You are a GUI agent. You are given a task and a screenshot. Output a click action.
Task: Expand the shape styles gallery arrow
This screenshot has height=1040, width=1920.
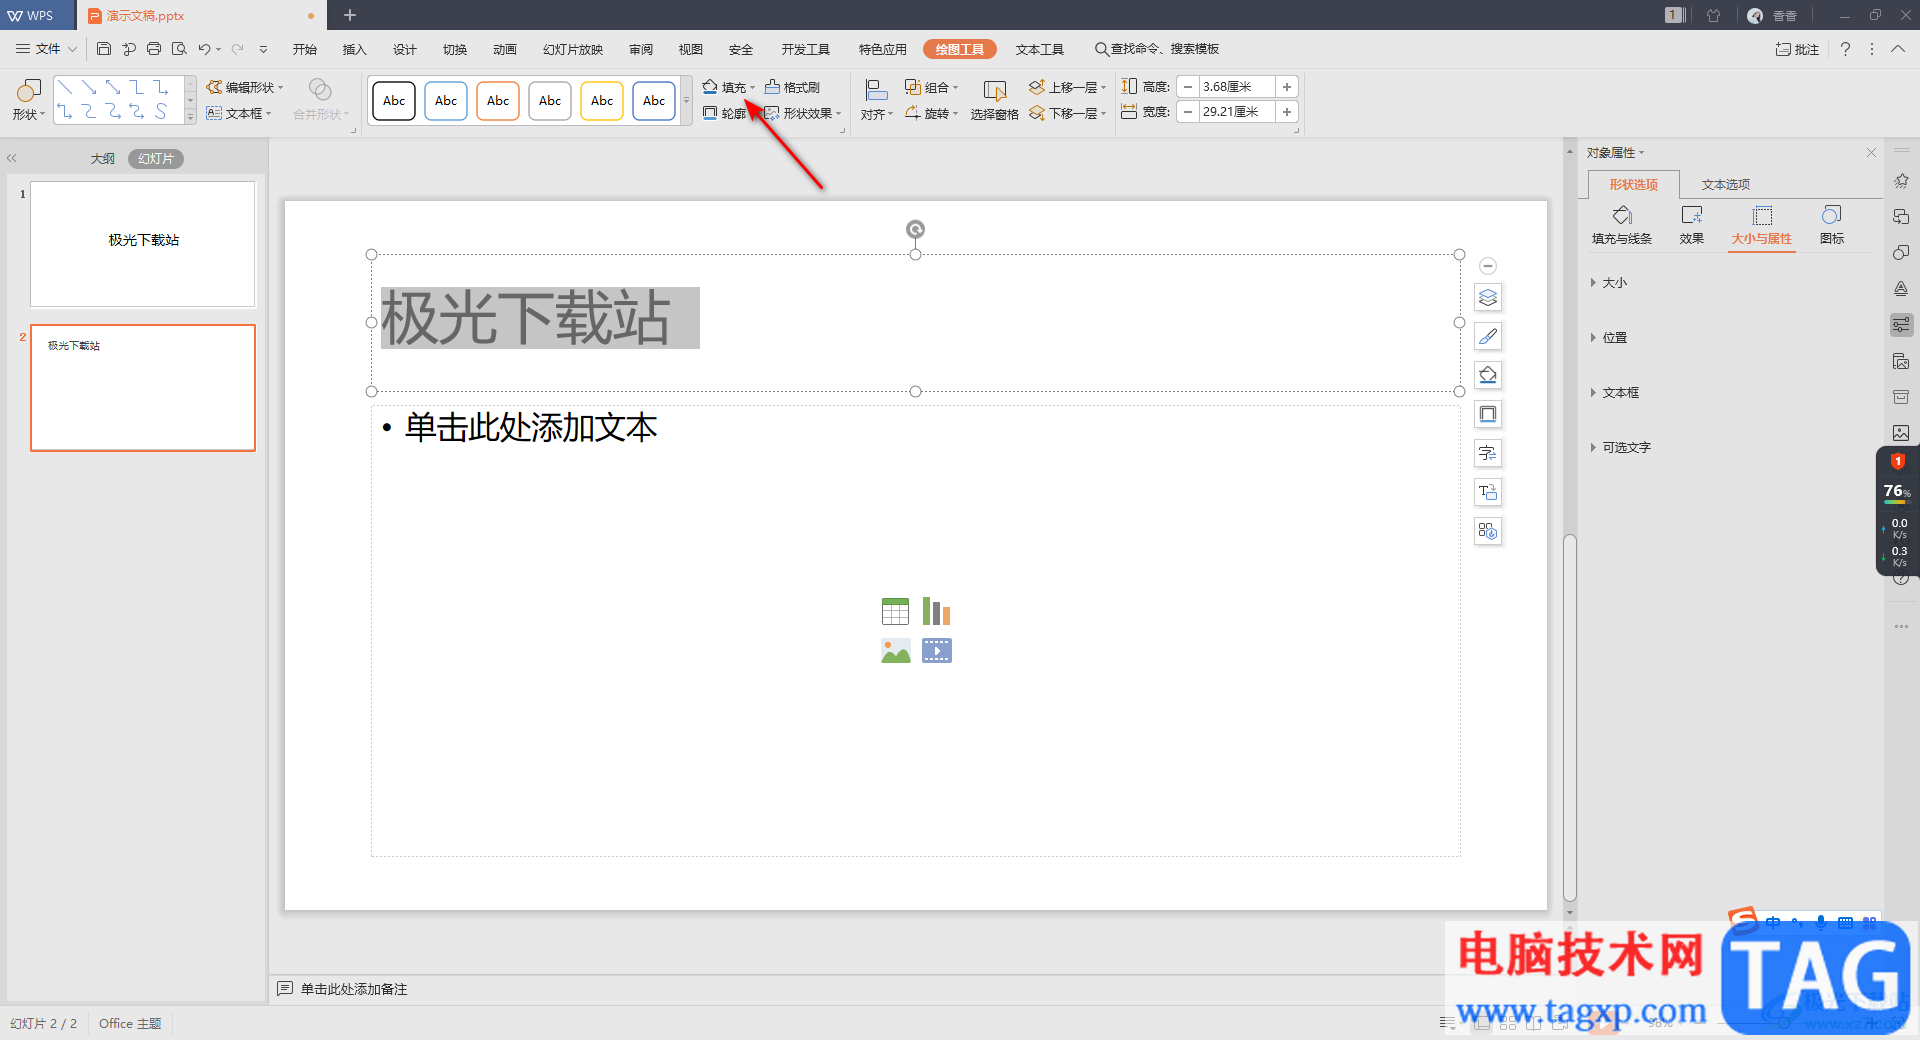pos(686,101)
